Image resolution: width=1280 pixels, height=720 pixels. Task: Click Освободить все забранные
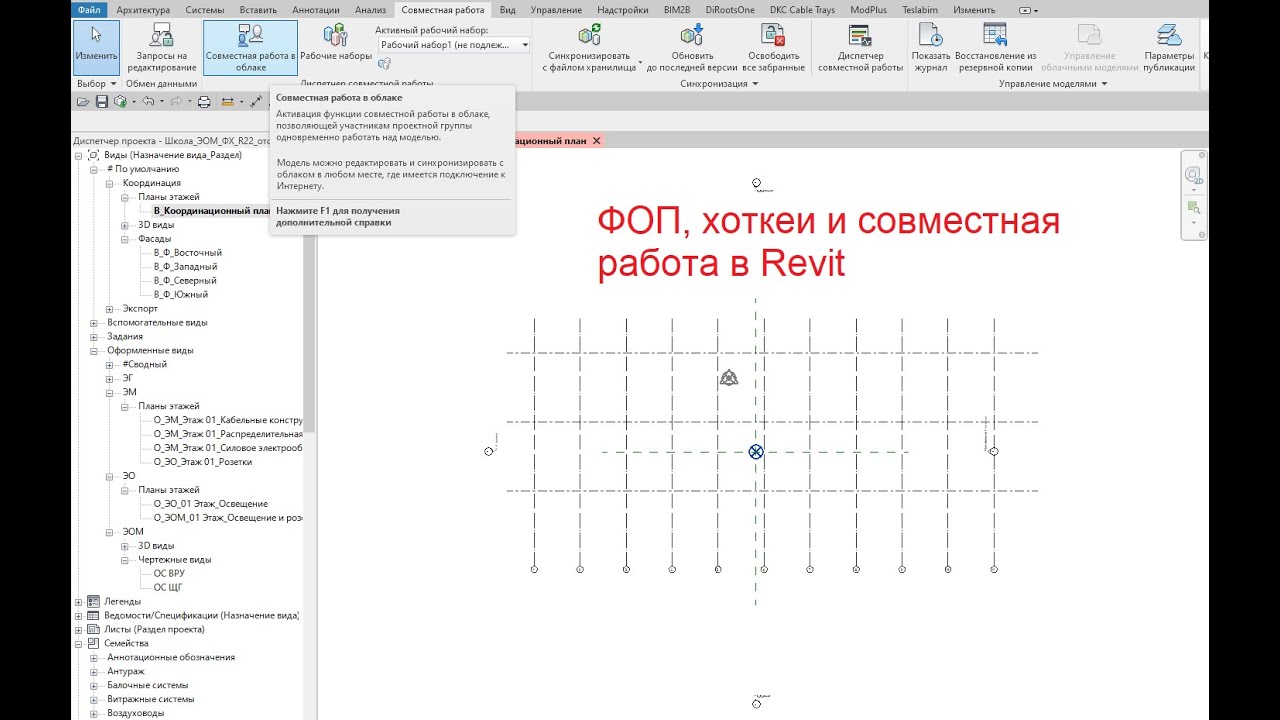pos(773,47)
